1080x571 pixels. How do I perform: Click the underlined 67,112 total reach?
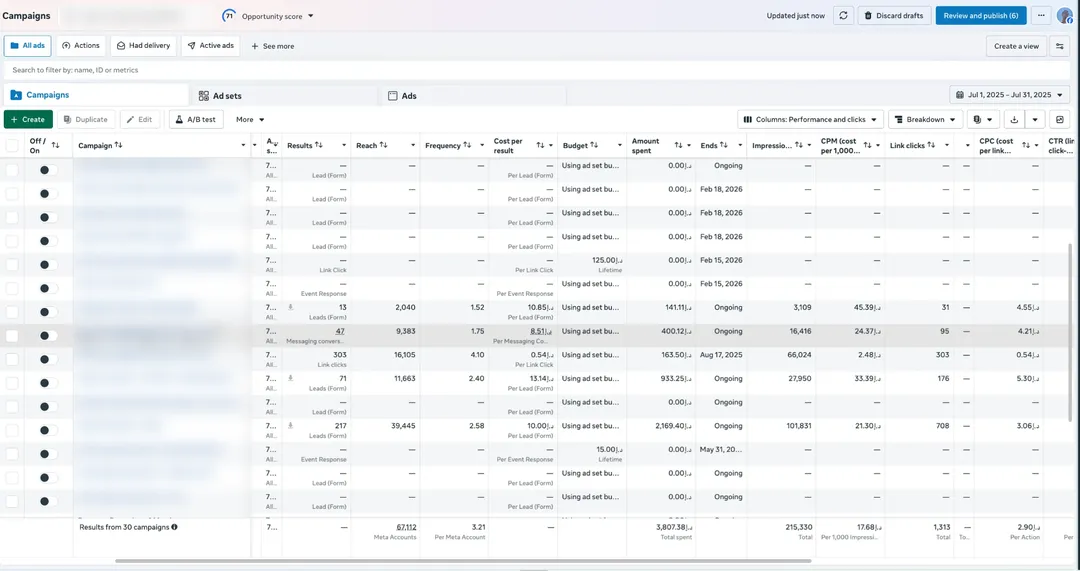click(x=406, y=527)
